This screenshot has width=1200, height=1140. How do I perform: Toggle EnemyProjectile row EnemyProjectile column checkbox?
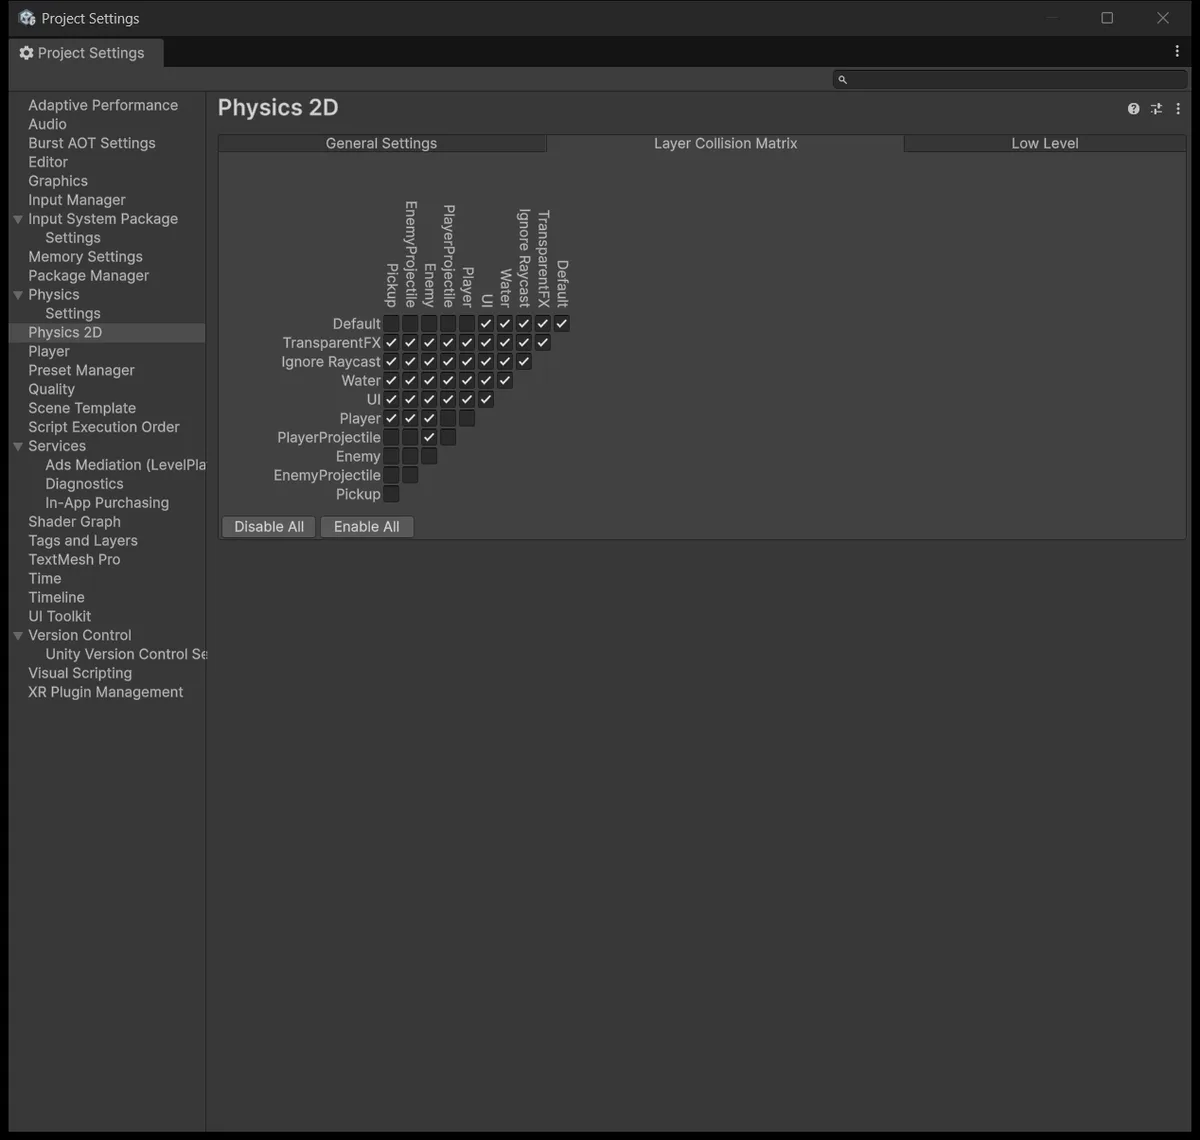point(410,476)
